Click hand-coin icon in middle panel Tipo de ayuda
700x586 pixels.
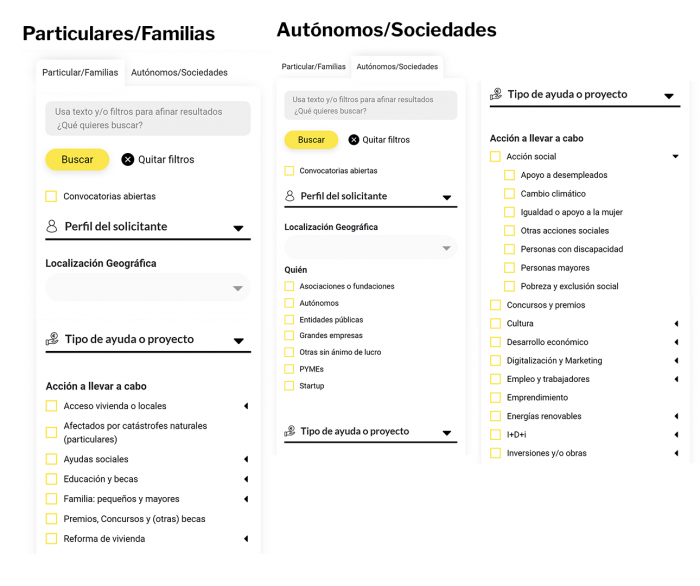290,431
